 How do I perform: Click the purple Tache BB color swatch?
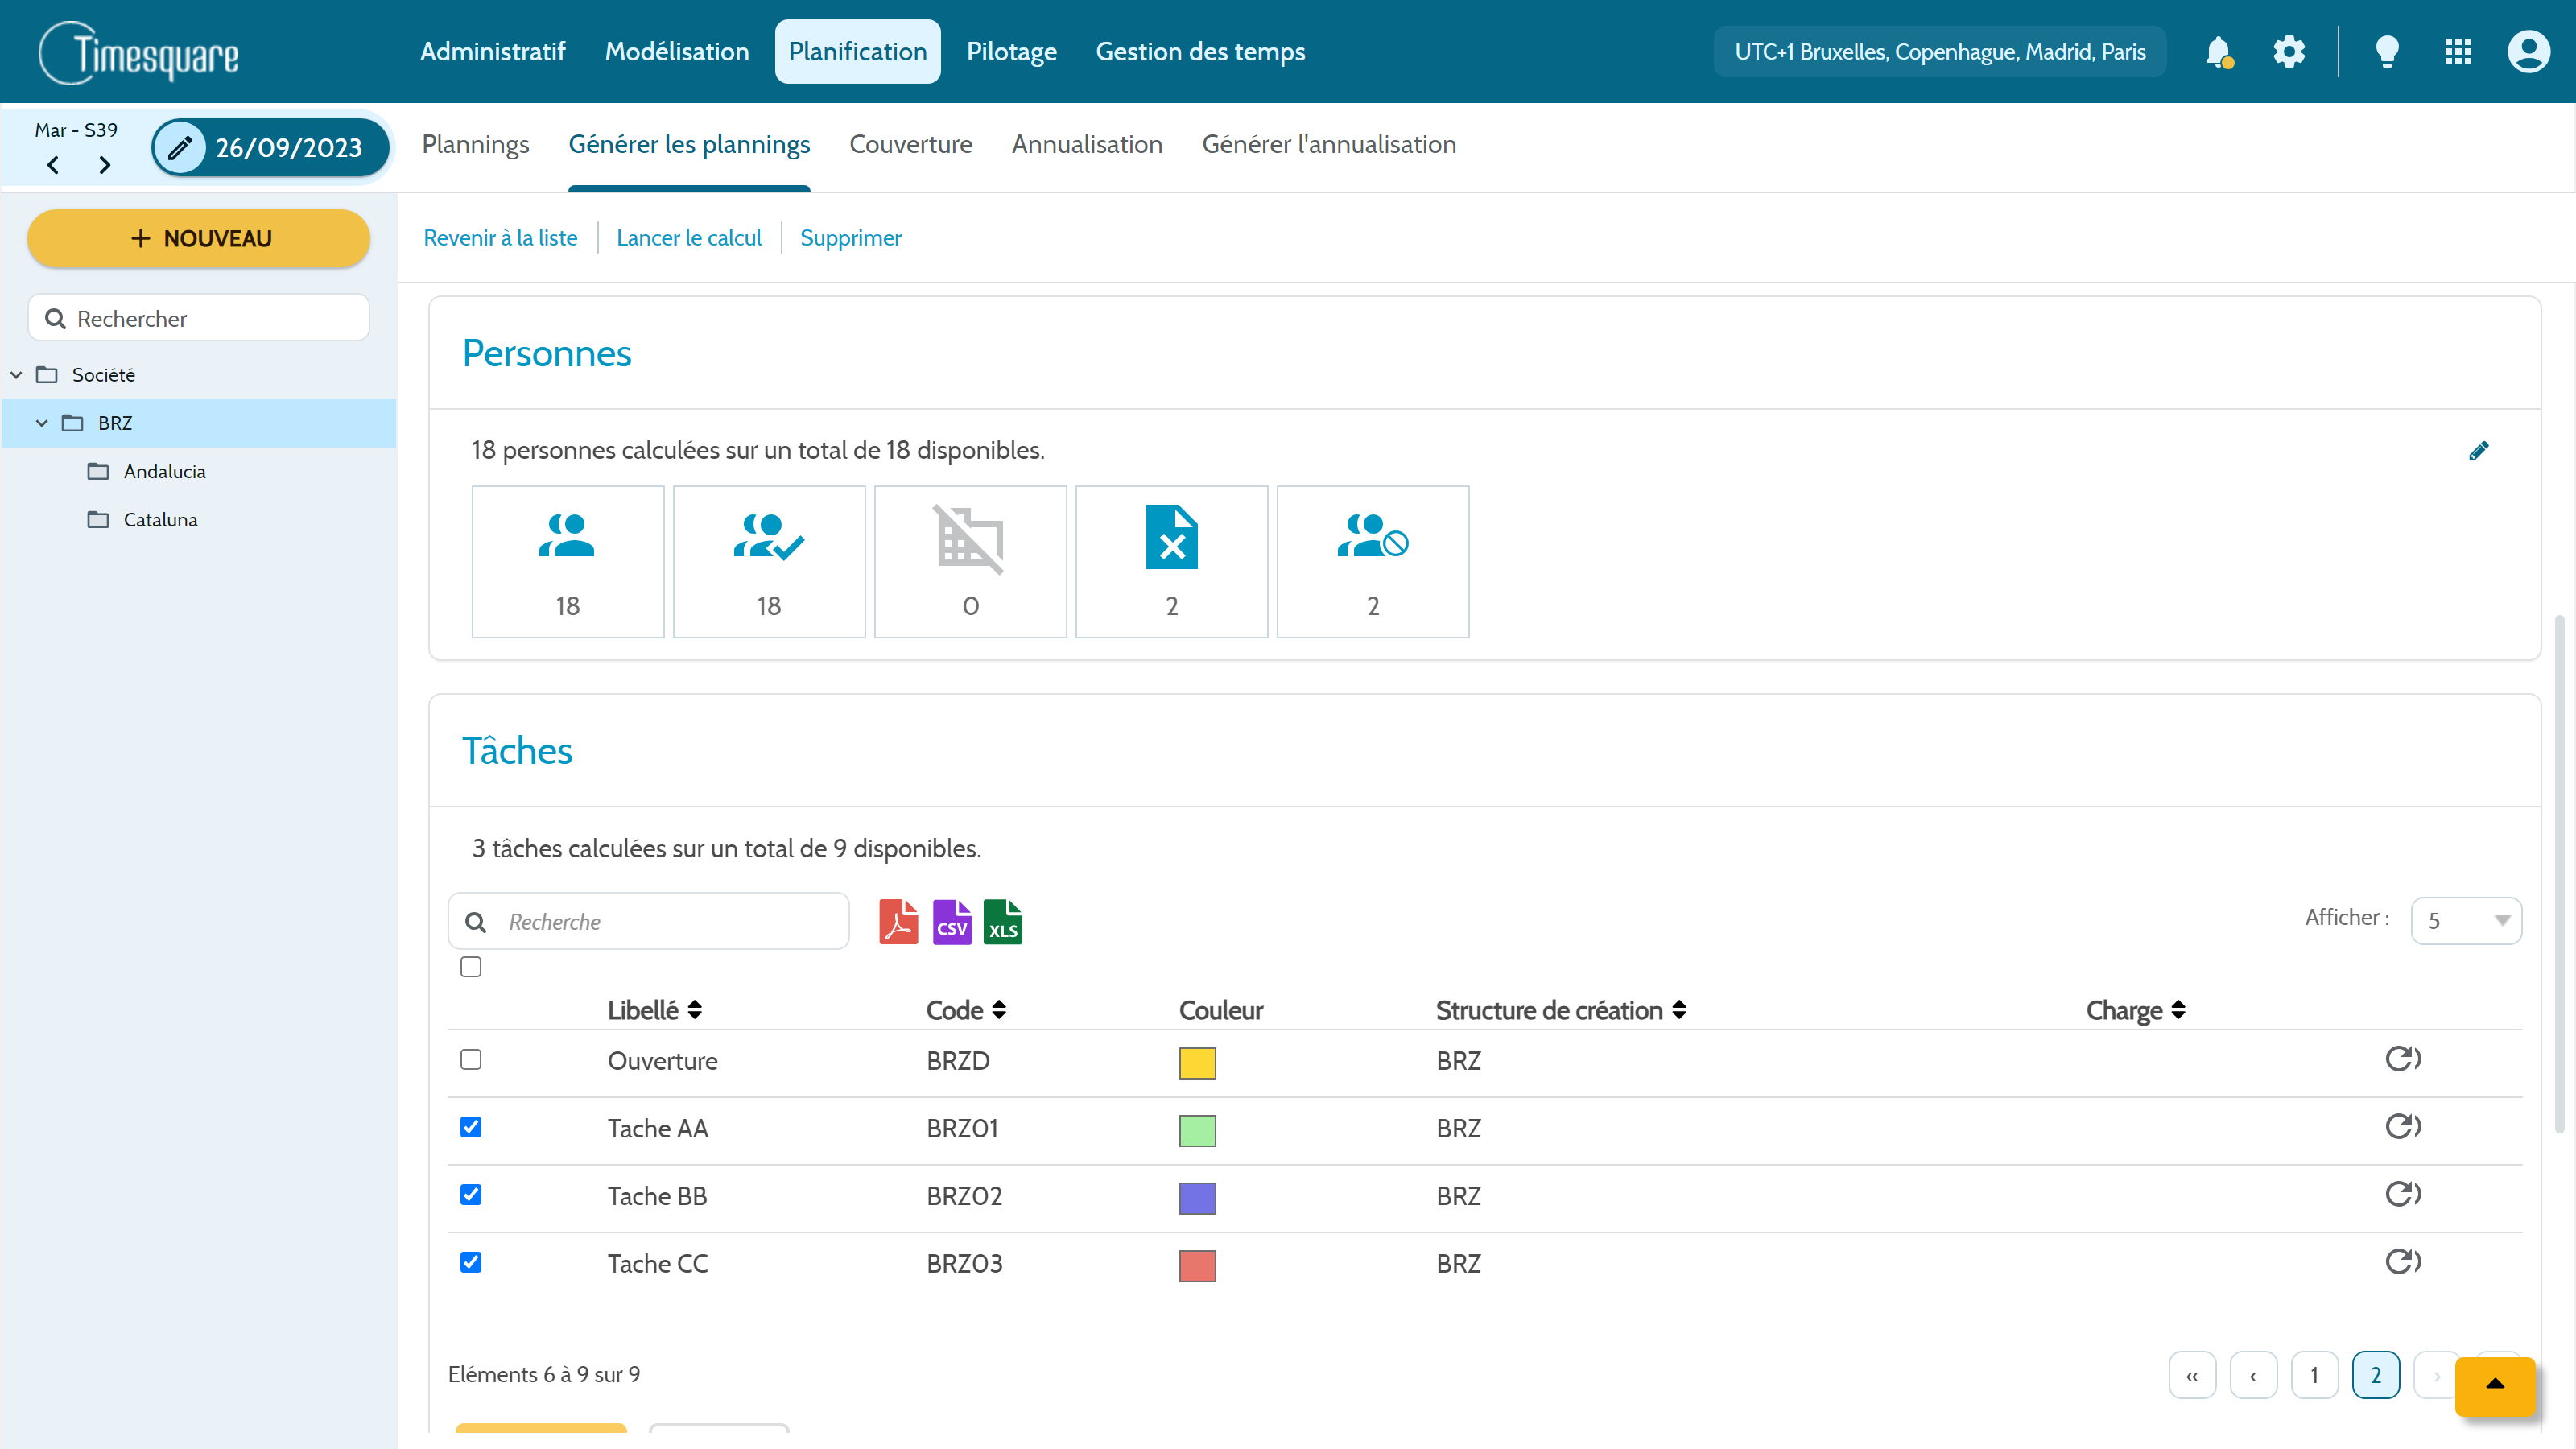coord(1197,1197)
